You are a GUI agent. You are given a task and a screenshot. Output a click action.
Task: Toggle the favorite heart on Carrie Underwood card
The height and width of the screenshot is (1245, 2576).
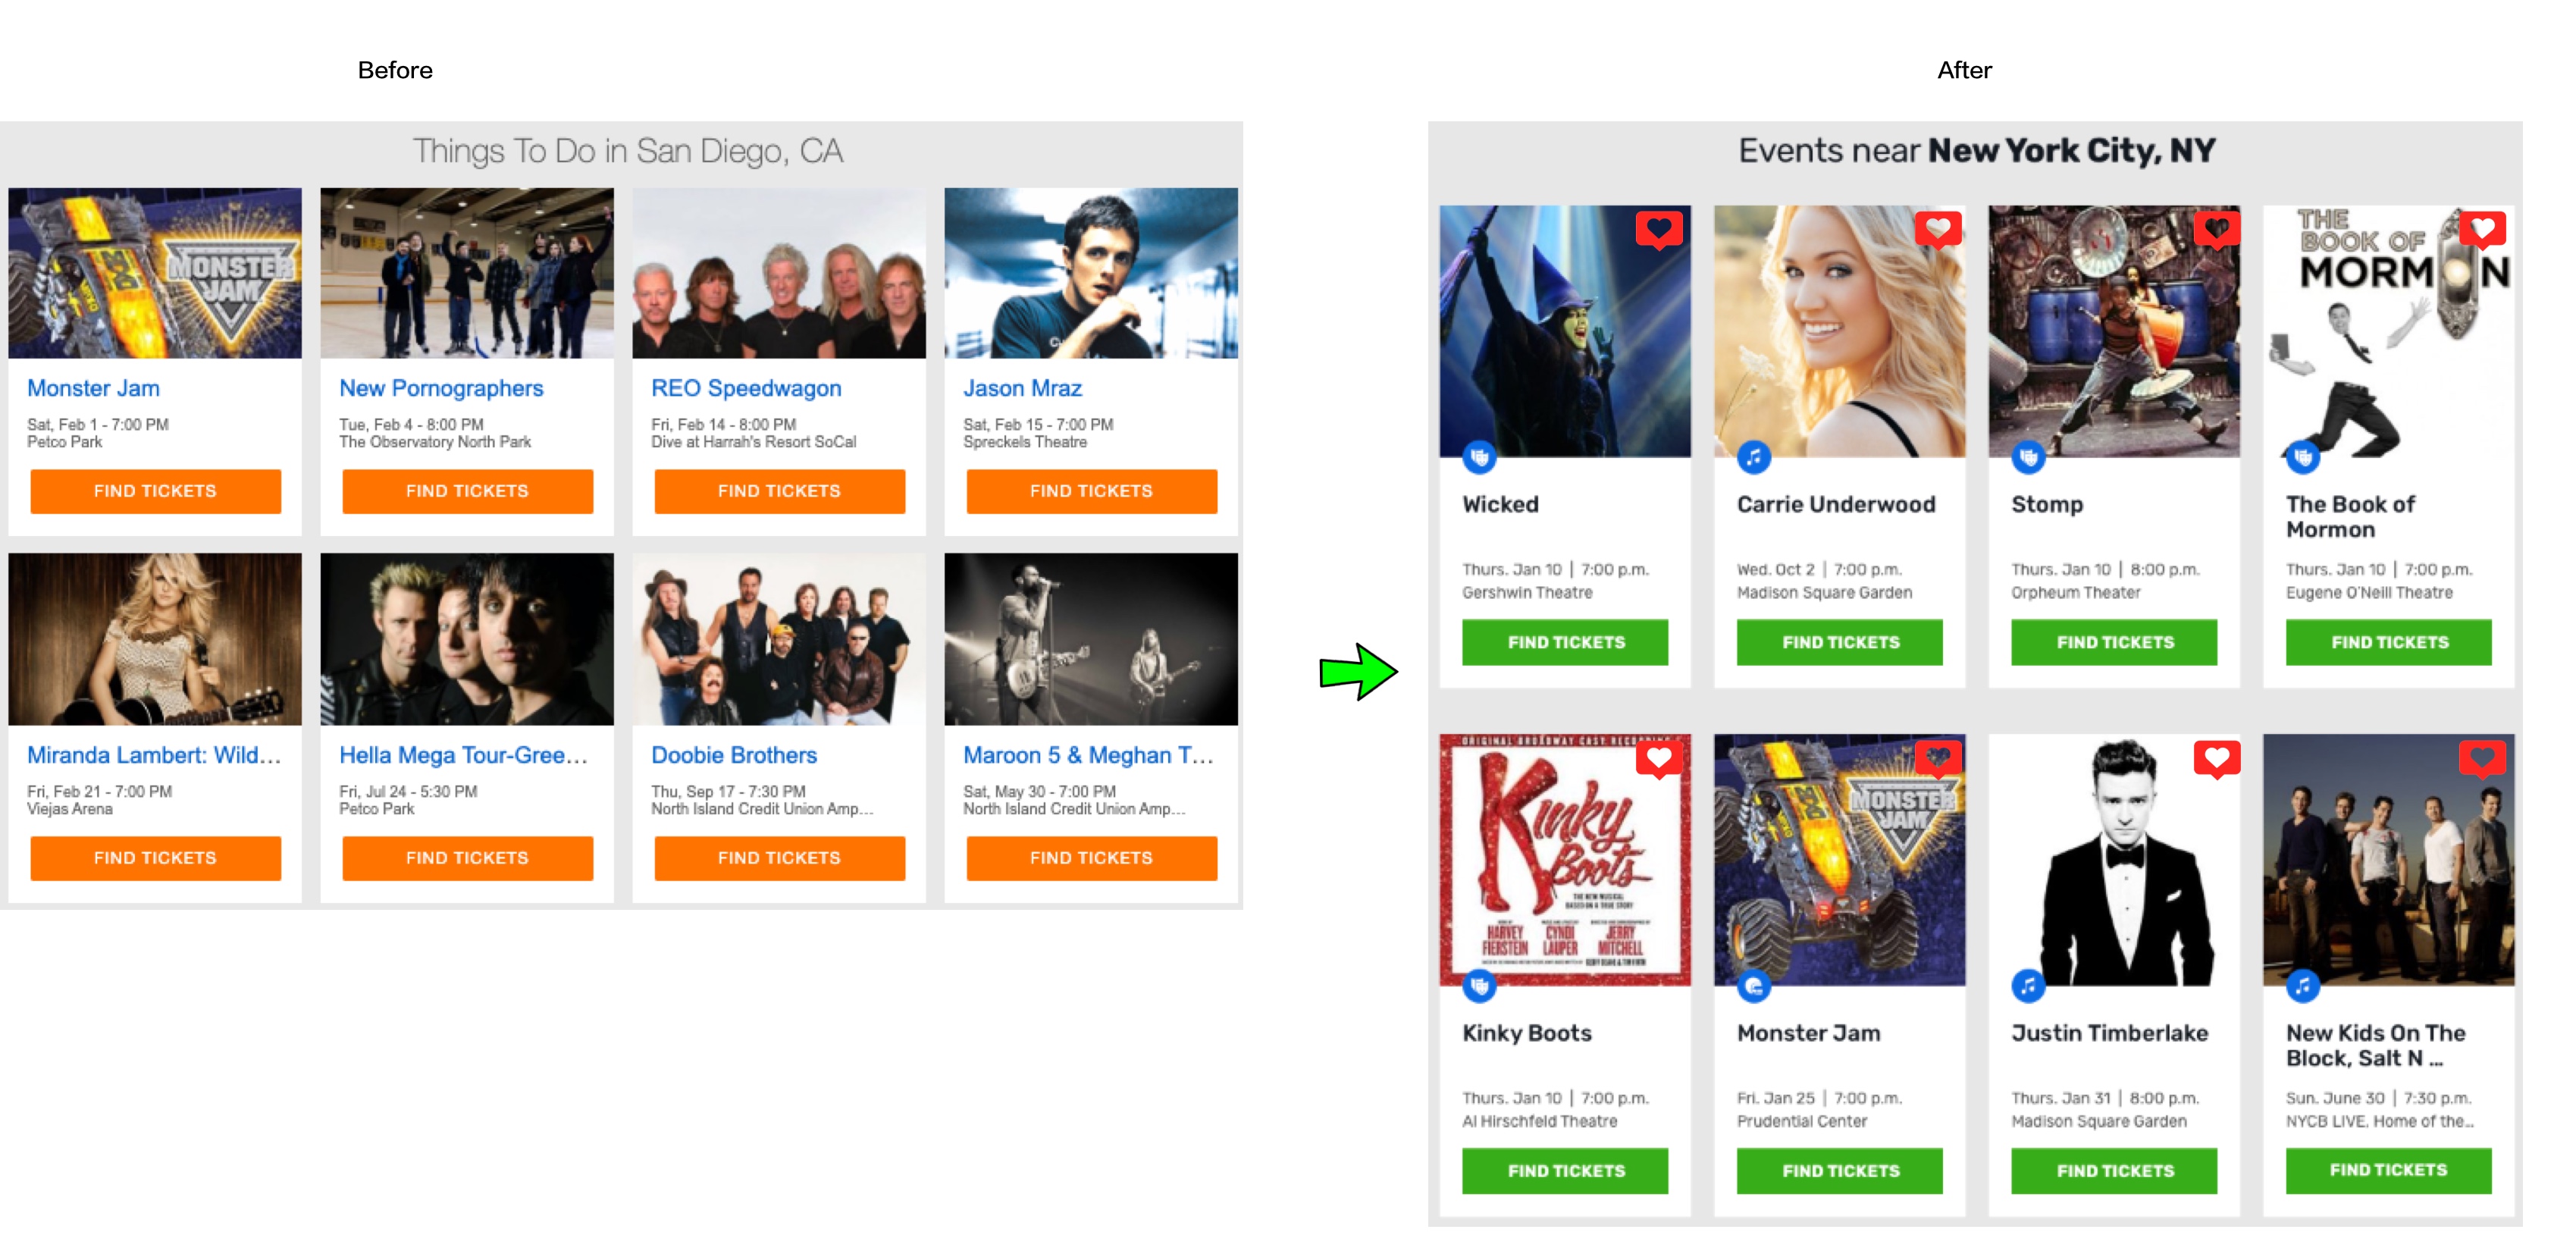tap(1937, 230)
